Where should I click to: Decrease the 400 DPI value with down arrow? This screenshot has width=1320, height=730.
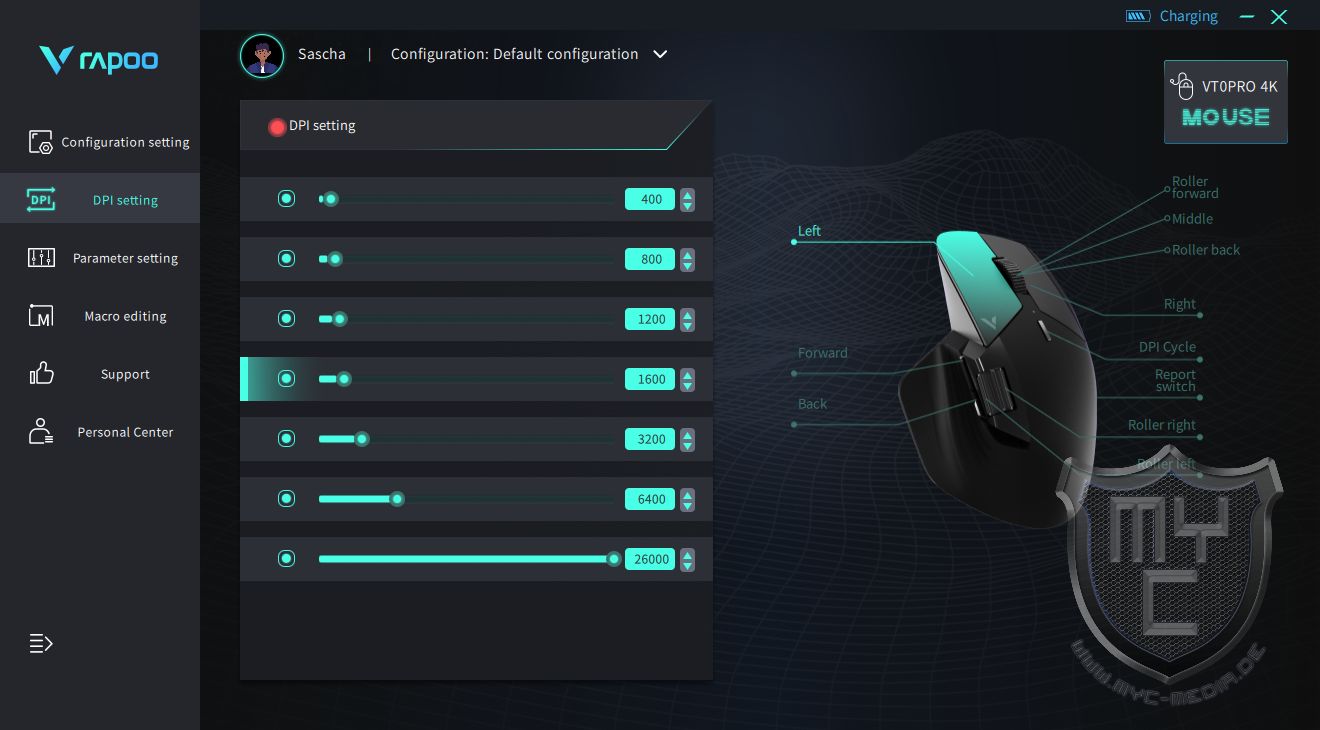[x=687, y=205]
